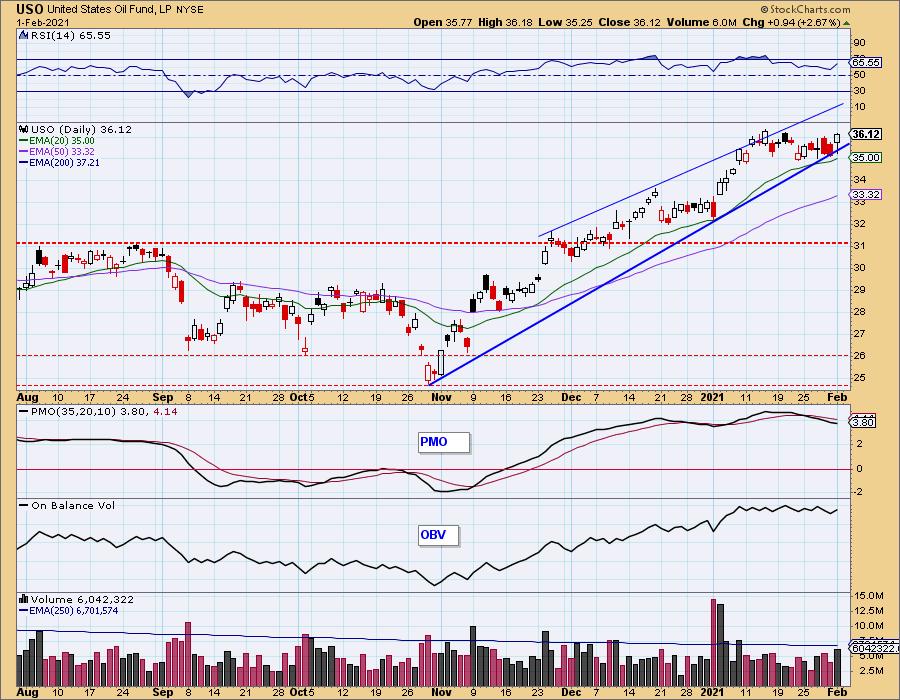The width and height of the screenshot is (900, 700).
Task: Click the volume bars icon beside Volume 6,042,322
Action: (x=24, y=600)
